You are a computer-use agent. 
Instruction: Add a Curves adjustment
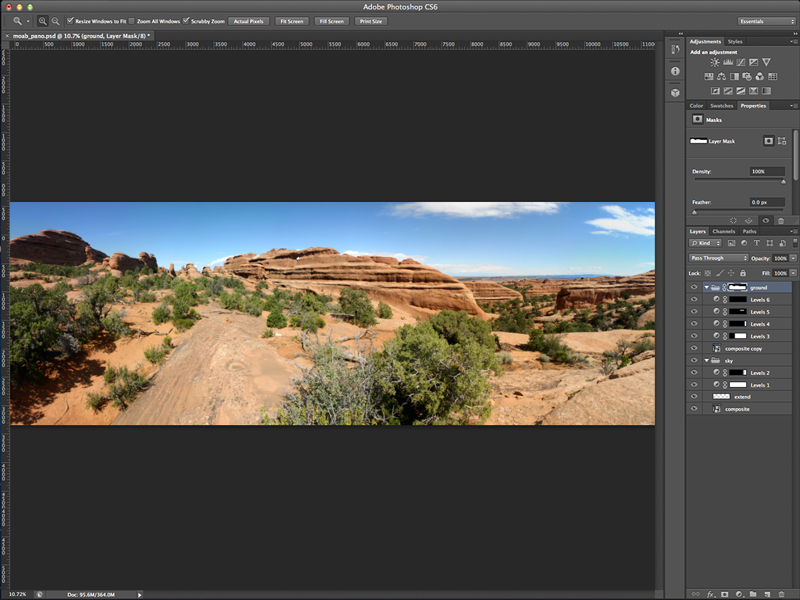point(741,62)
